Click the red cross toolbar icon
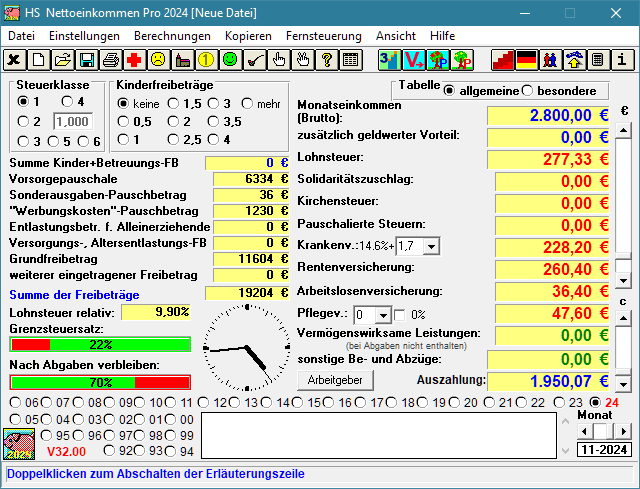 pos(134,60)
